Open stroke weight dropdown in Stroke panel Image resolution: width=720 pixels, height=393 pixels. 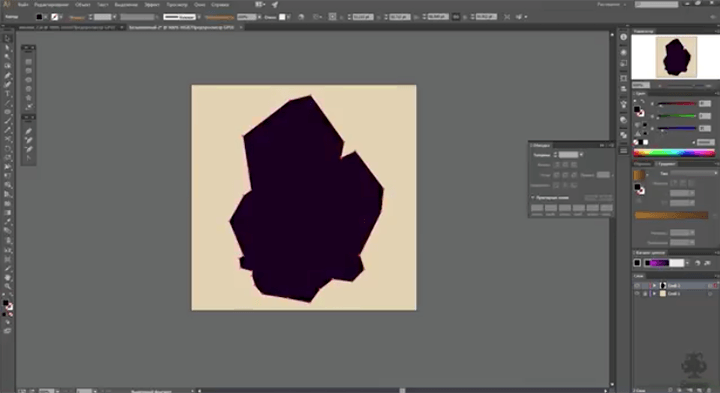[x=581, y=155]
